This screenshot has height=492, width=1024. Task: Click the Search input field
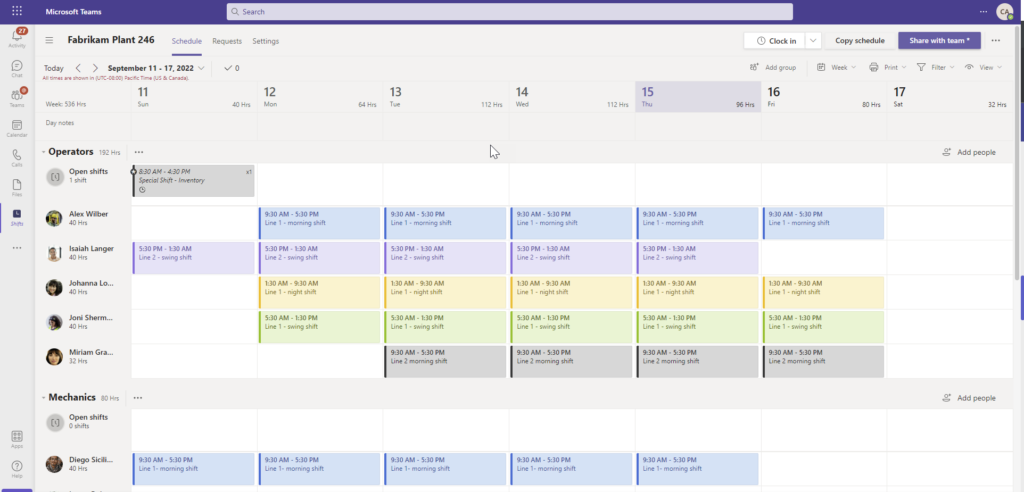coord(510,12)
